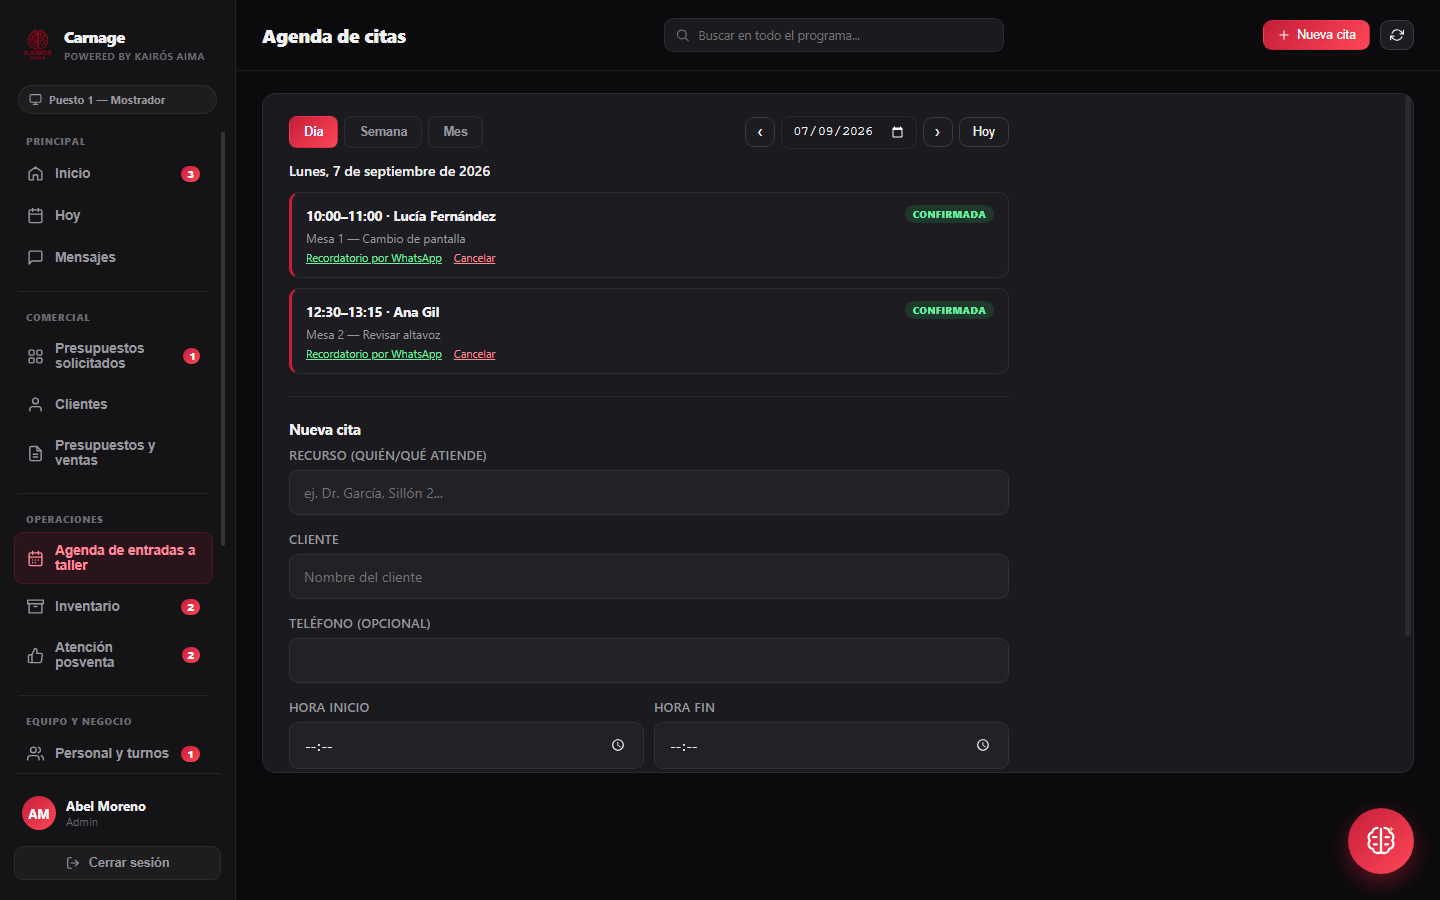Open Clientes in sidebar
Screen dimensions: 1440x900
point(113,405)
